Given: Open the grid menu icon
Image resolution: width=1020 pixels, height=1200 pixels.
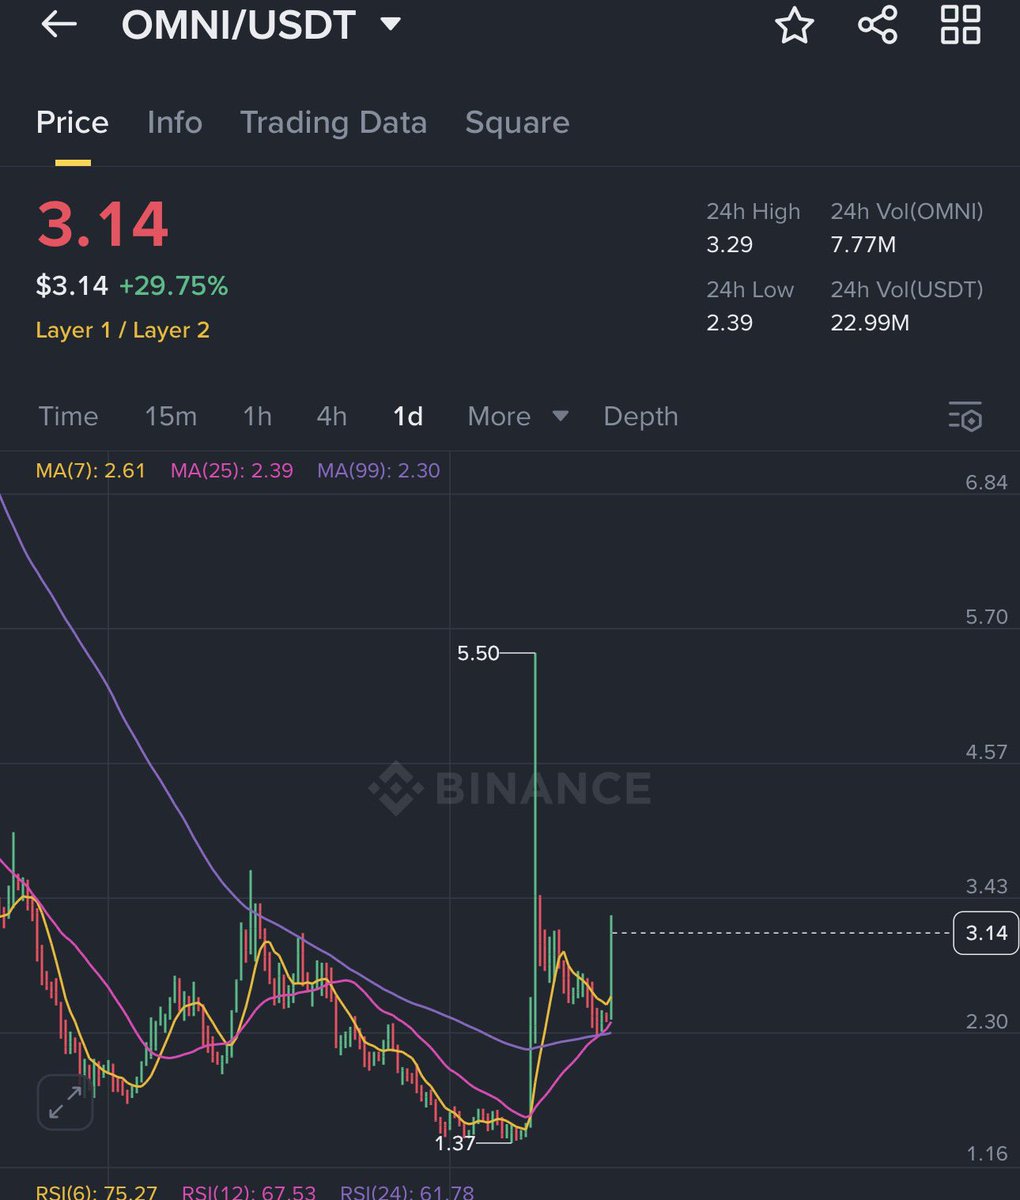Looking at the screenshot, I should [960, 25].
